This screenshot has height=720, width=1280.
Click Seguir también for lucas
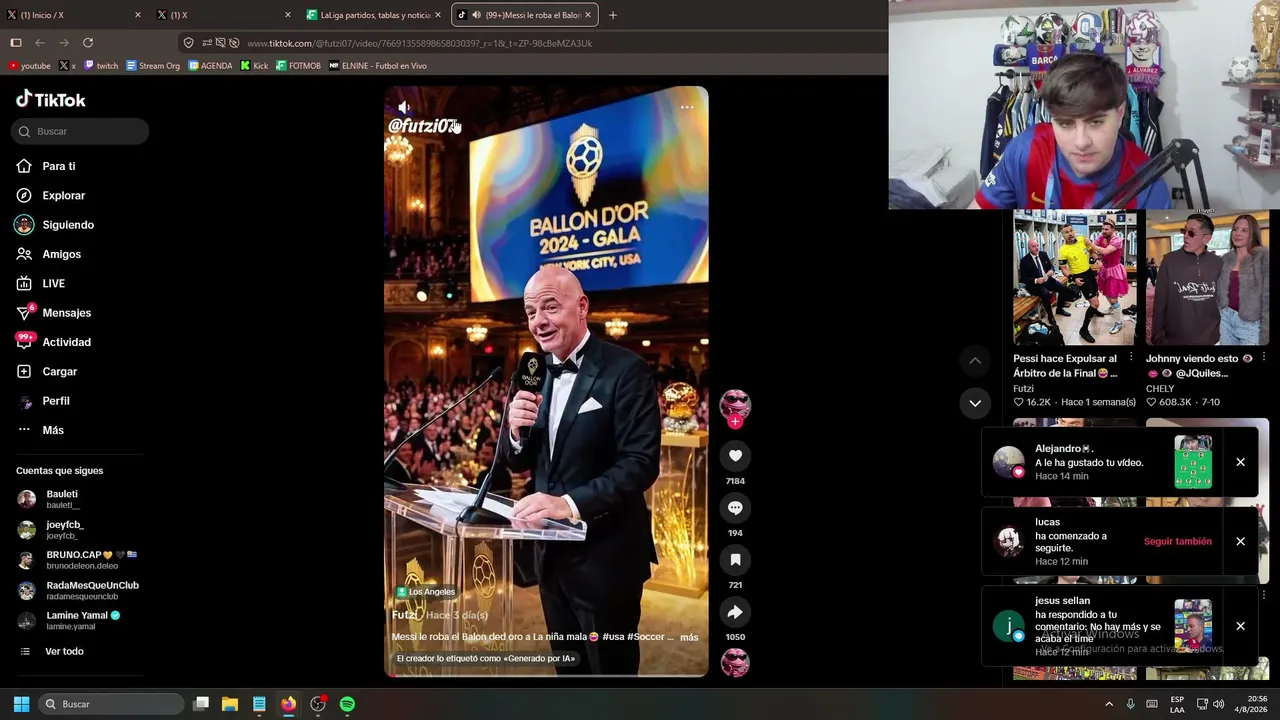point(1178,541)
